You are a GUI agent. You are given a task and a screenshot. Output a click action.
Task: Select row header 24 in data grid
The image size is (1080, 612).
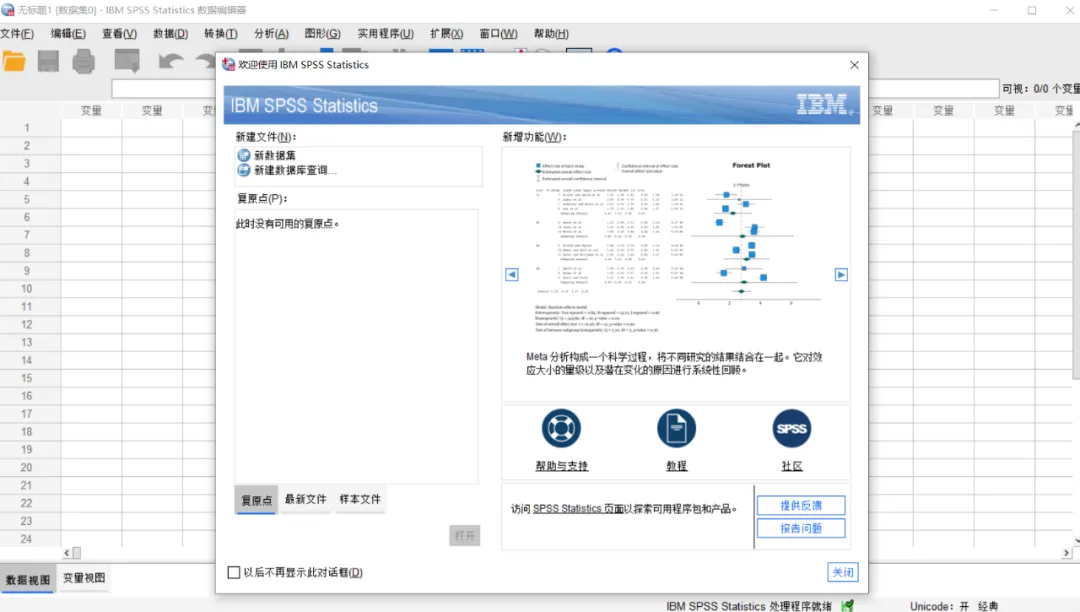click(x=27, y=539)
